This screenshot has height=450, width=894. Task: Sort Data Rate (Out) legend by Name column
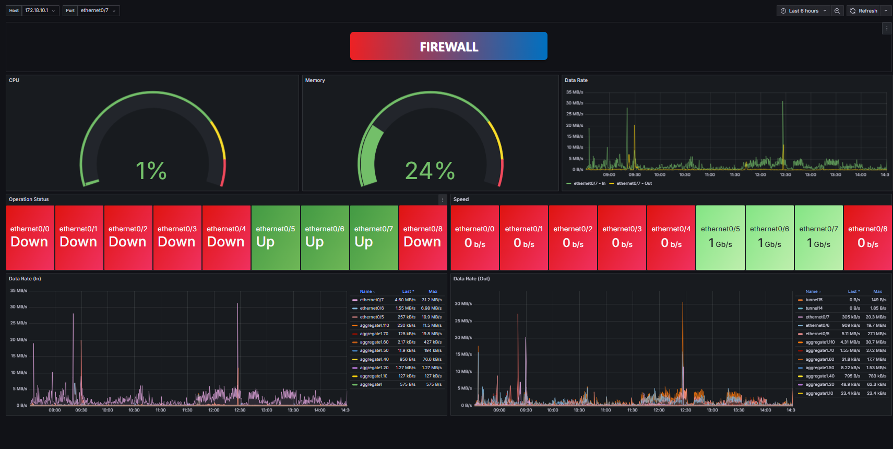point(812,291)
